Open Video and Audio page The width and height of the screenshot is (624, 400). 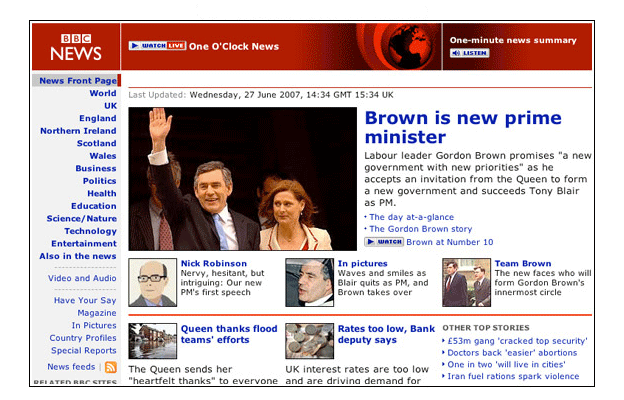tap(82, 278)
